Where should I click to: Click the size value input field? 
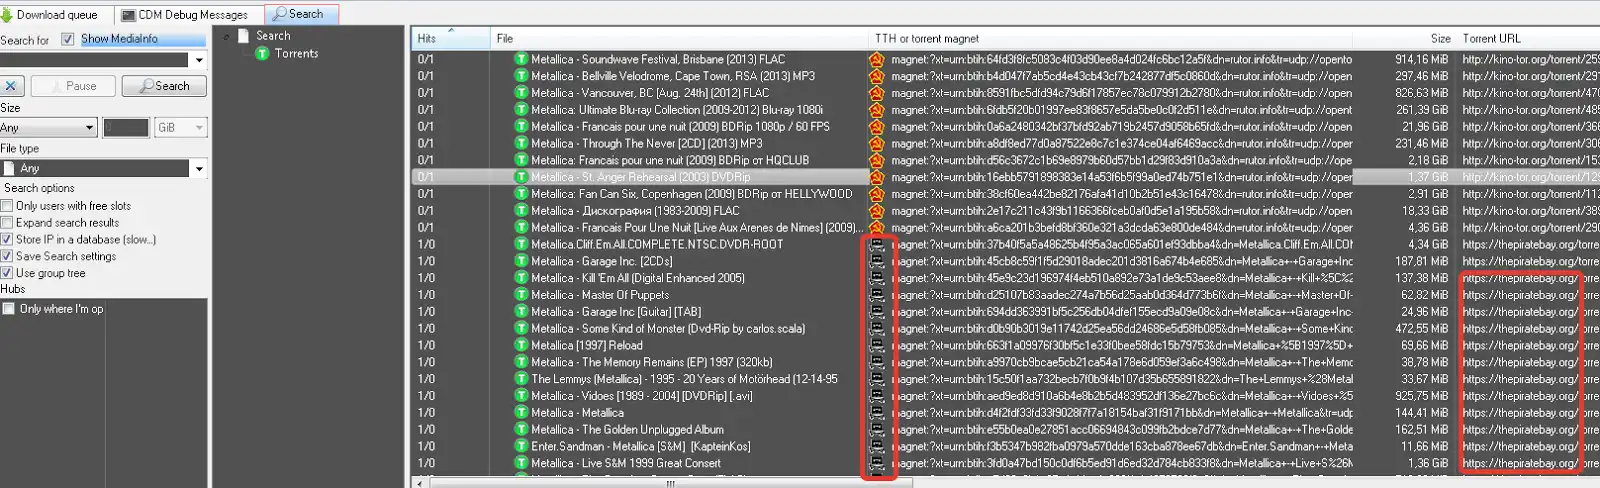point(126,128)
